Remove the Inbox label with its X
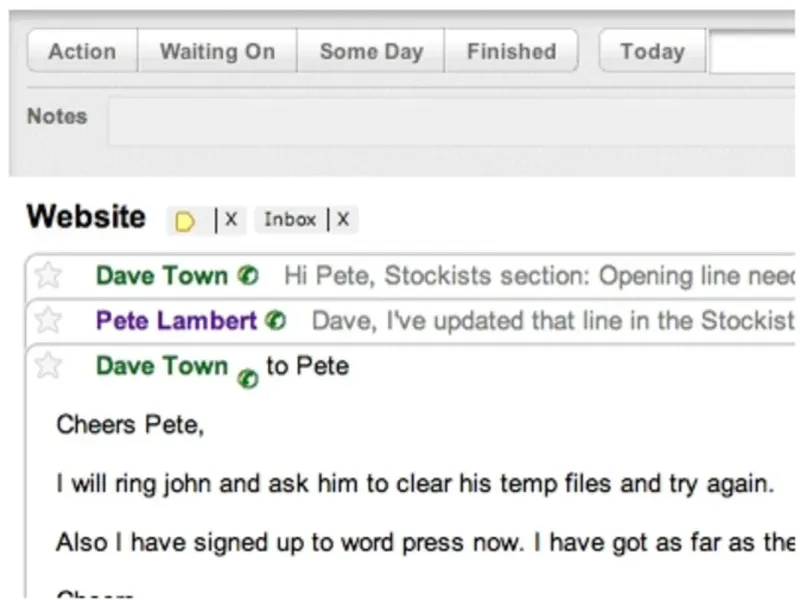 click(343, 220)
